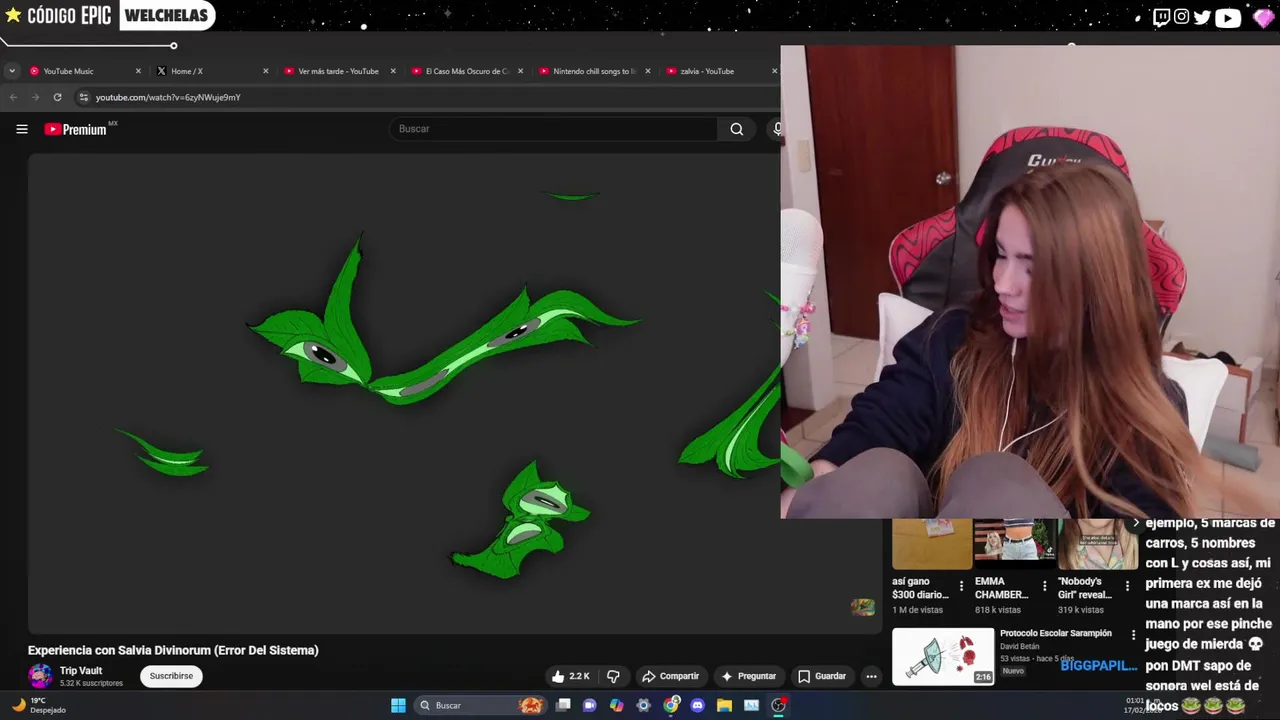Go forward in browser history
The width and height of the screenshot is (1280, 720).
pyautogui.click(x=35, y=97)
